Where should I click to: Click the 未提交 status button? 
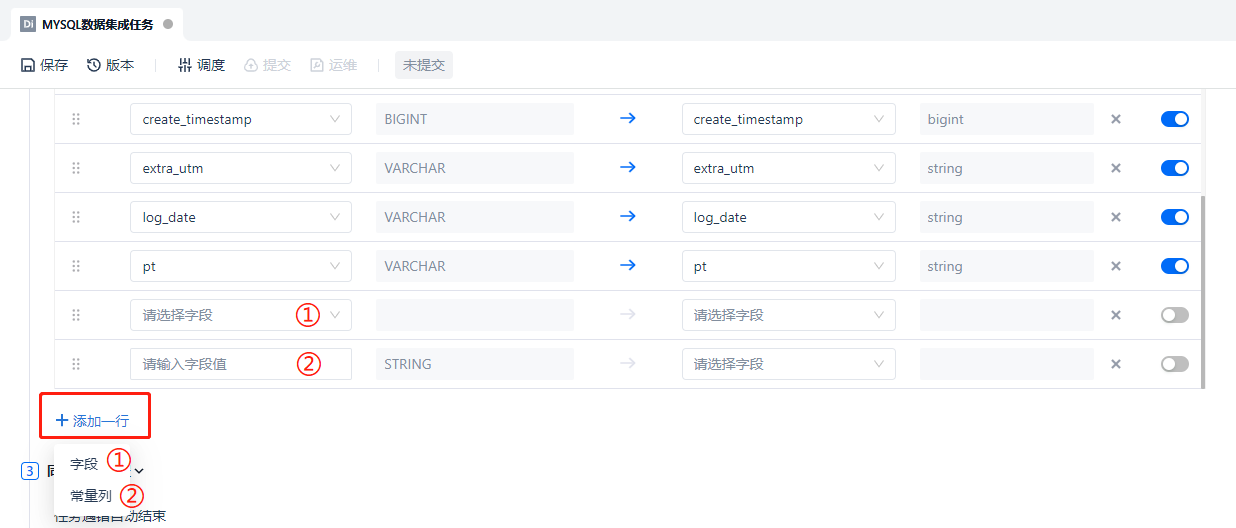(x=423, y=65)
